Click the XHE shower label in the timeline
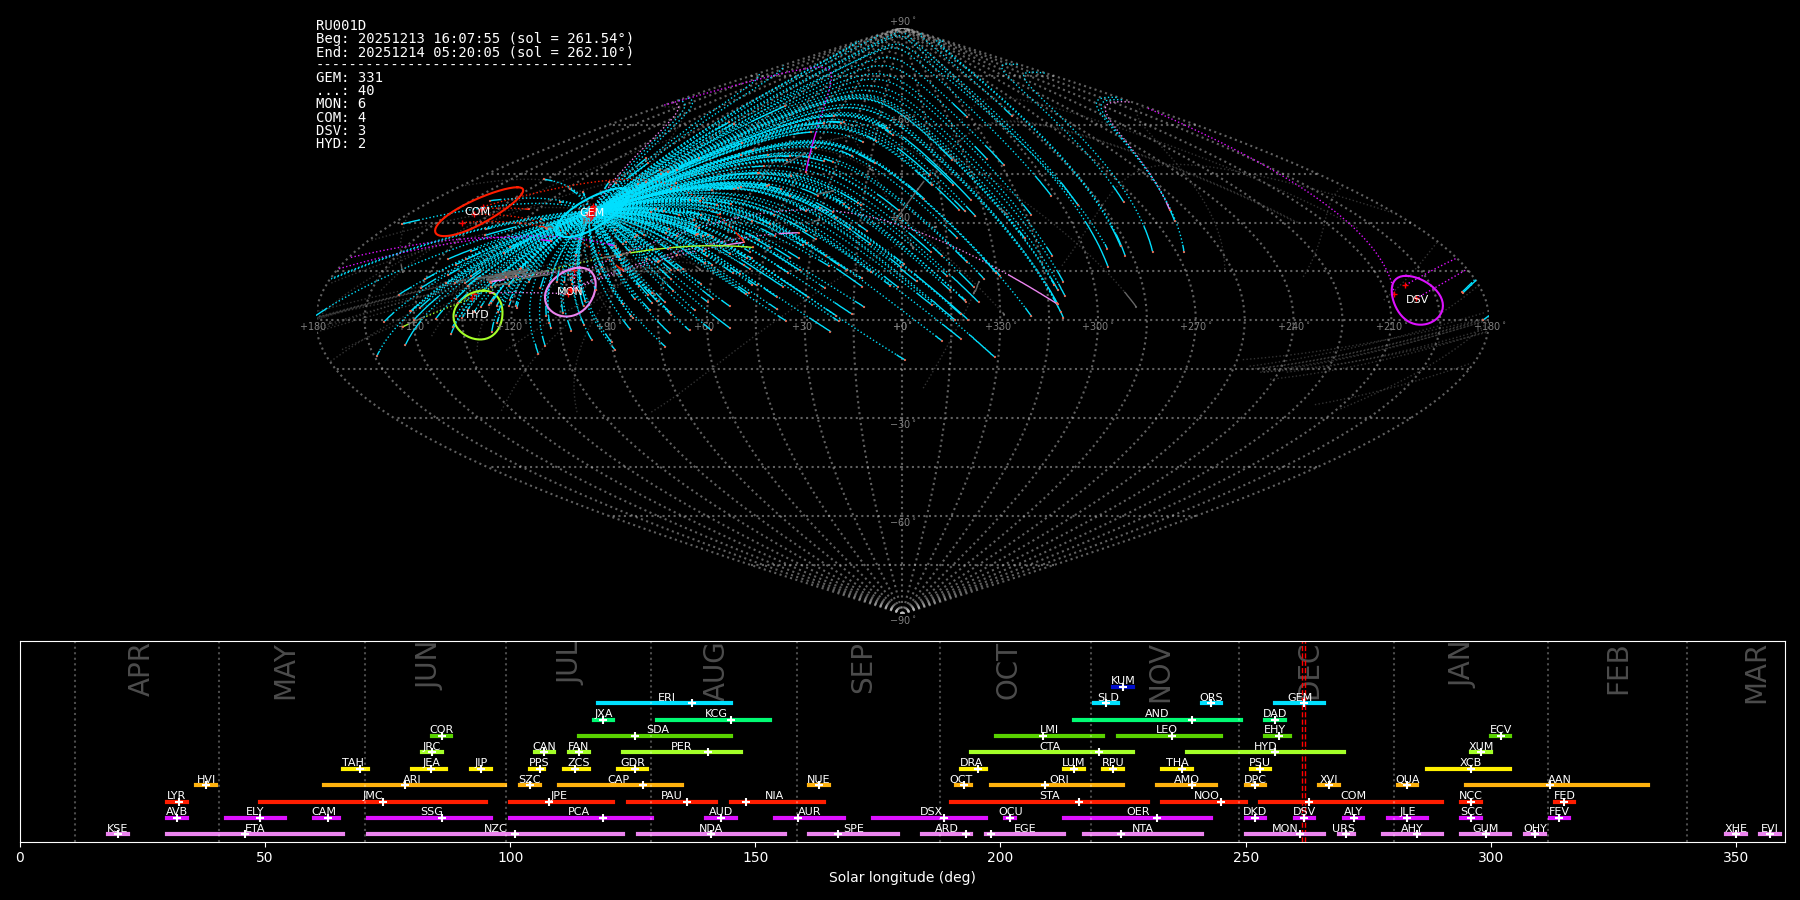The image size is (1800, 900). click(x=1736, y=829)
